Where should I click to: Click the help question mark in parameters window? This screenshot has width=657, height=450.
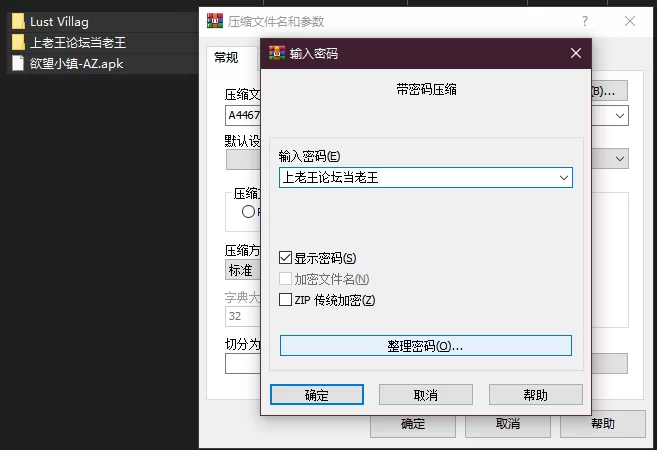tap(585, 21)
